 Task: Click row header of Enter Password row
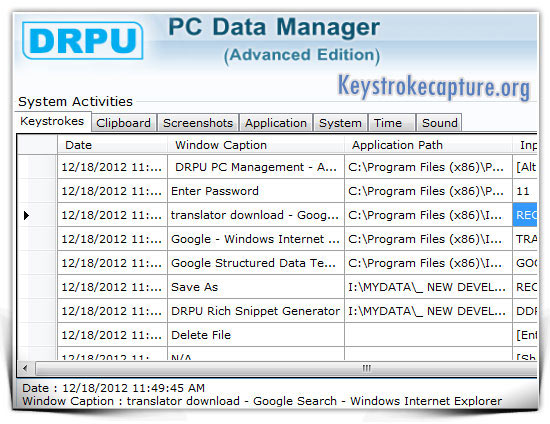pyautogui.click(x=38, y=191)
